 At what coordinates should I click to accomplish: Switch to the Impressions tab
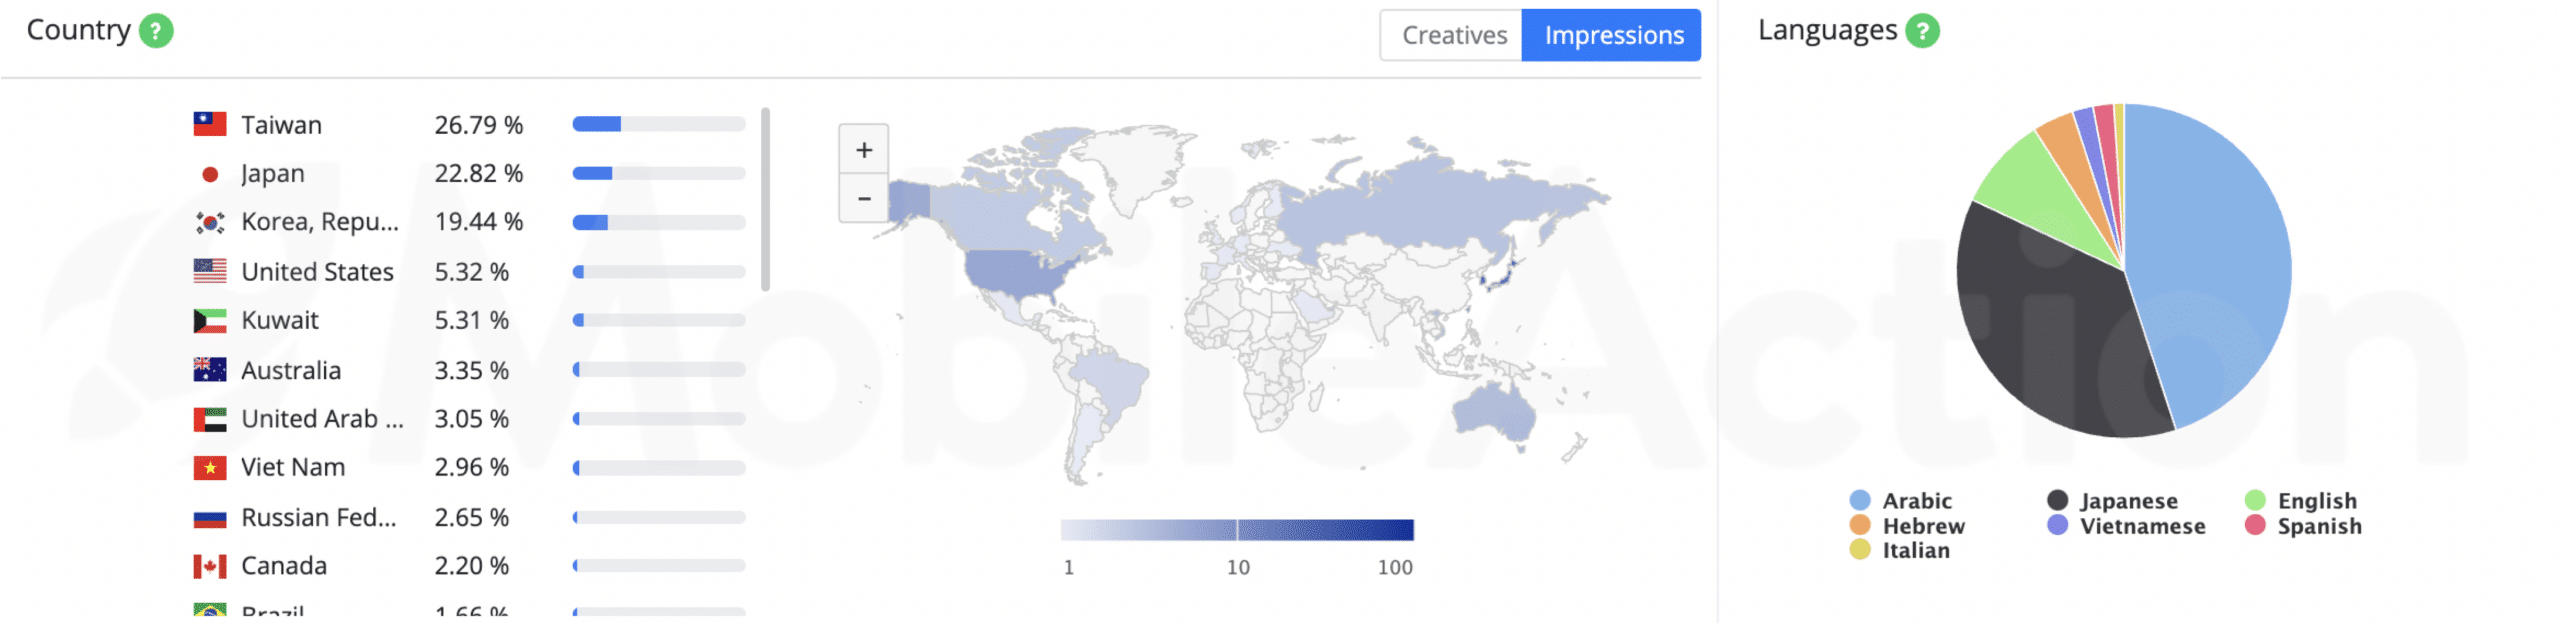click(1611, 35)
